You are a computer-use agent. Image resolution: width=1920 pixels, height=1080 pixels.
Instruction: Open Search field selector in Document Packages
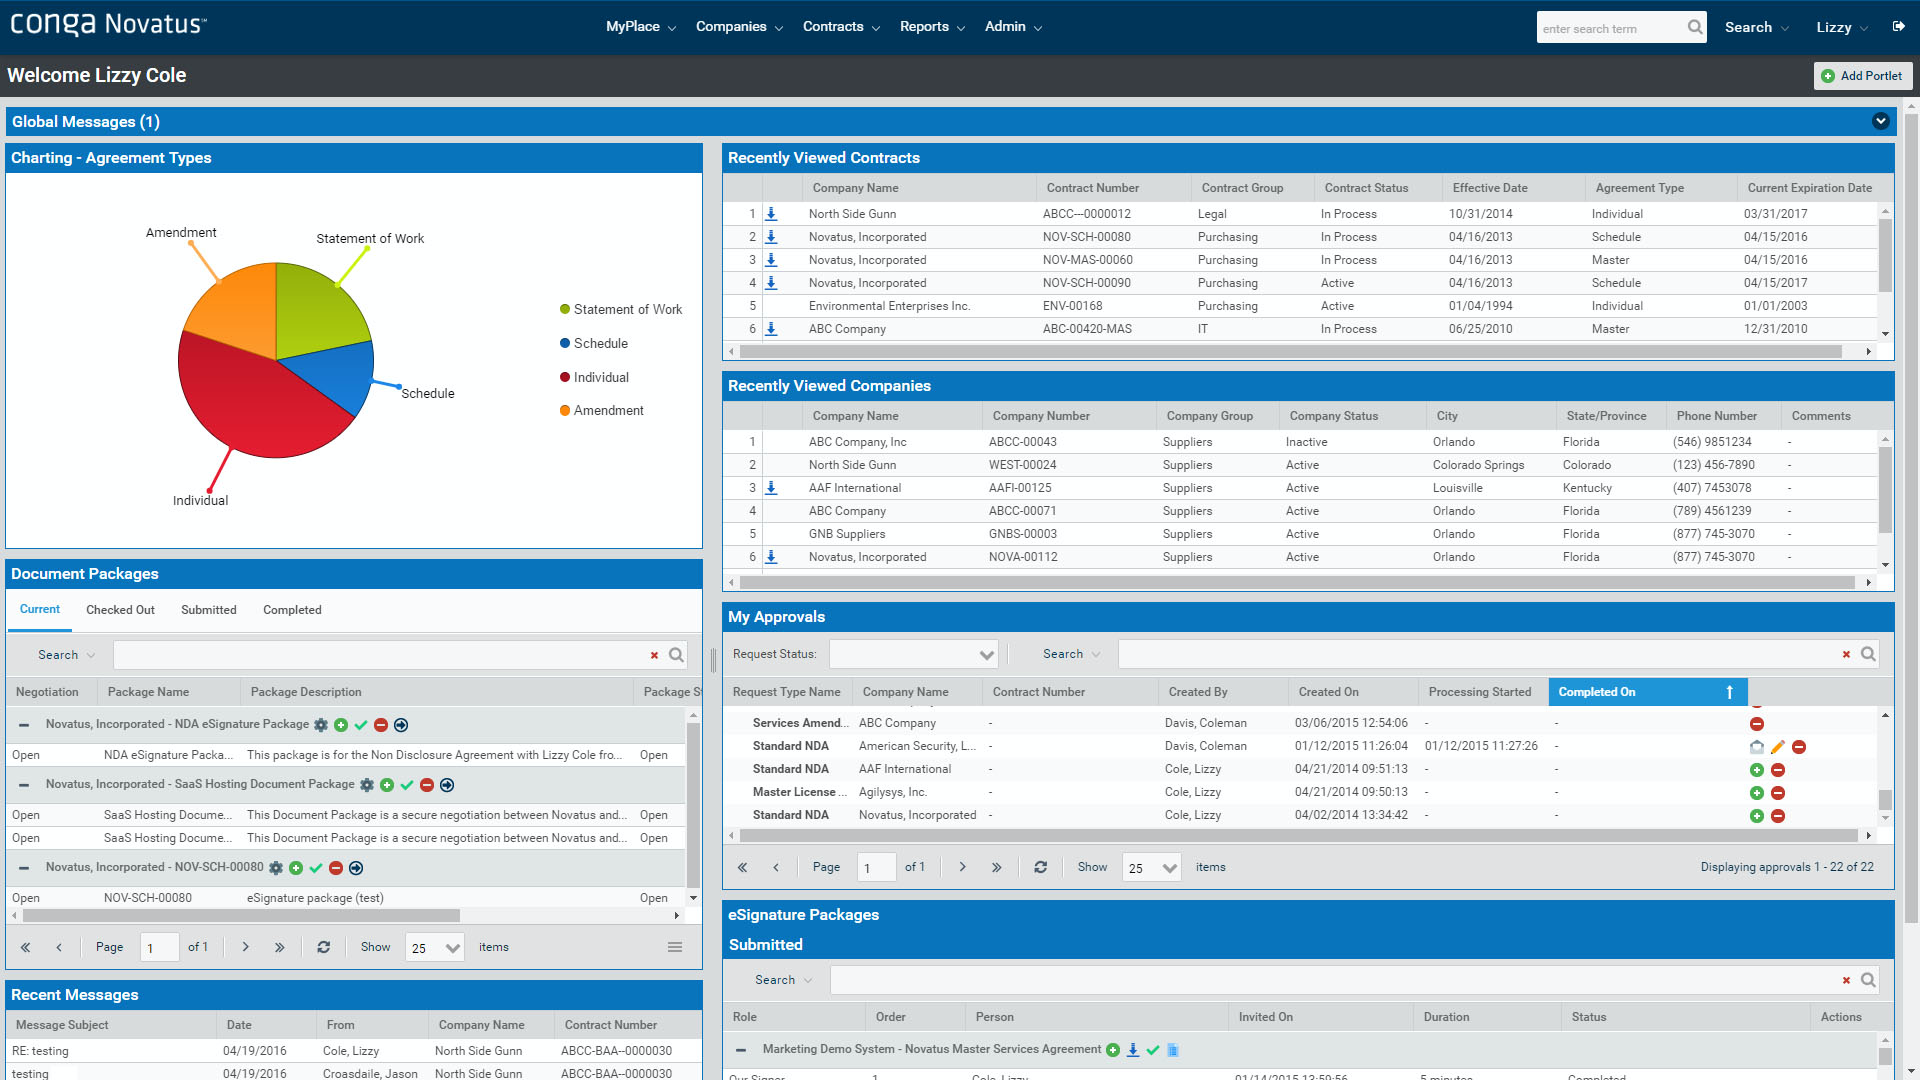[x=67, y=655]
